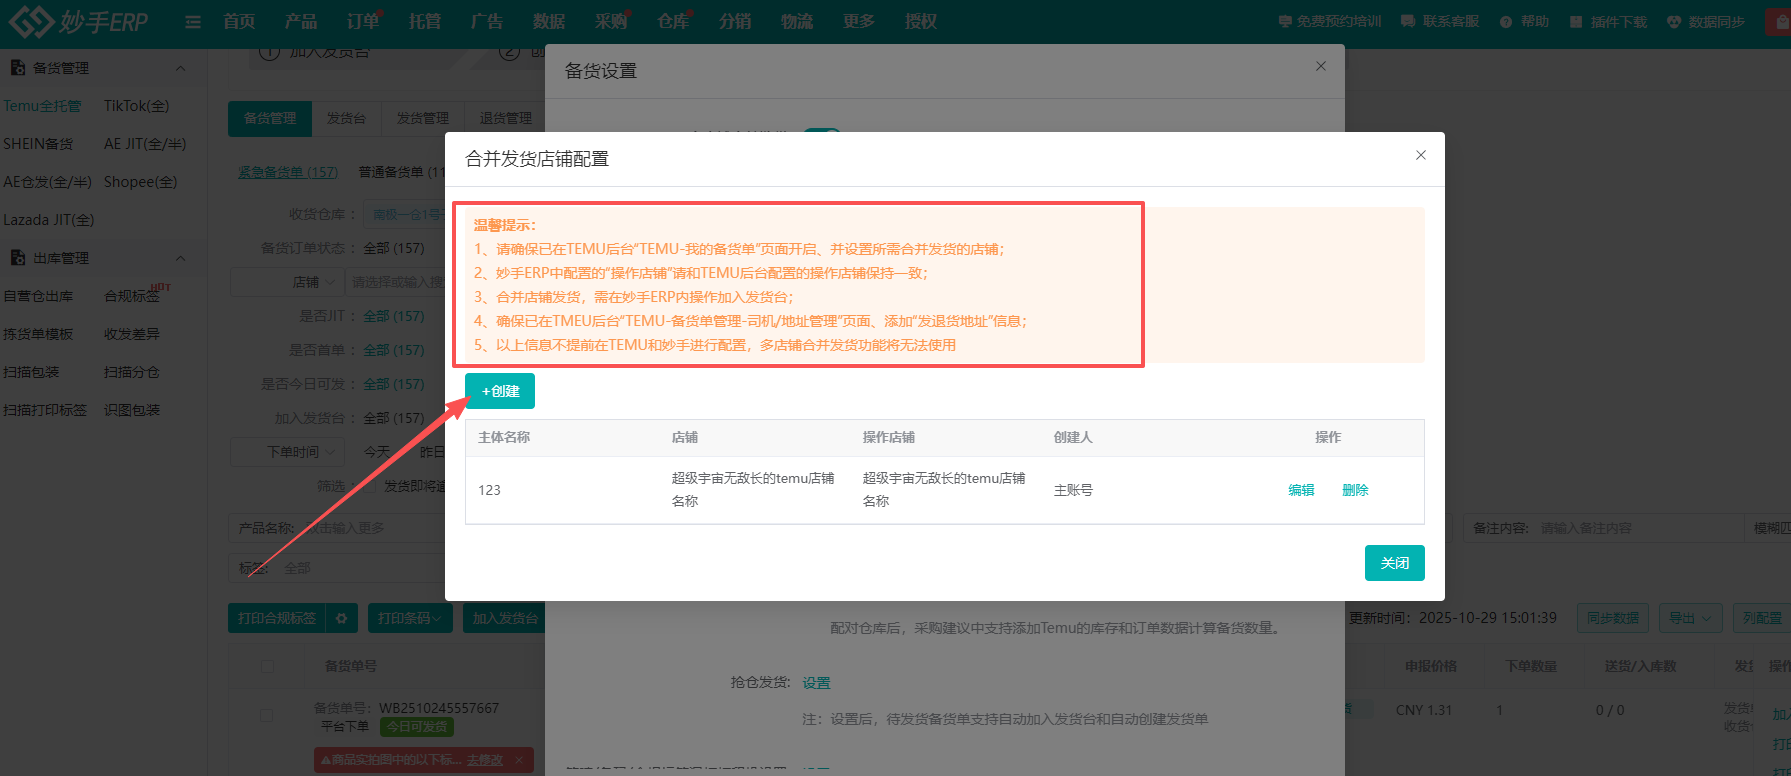Collapse the 出库管理 sidebar group

tap(181, 258)
